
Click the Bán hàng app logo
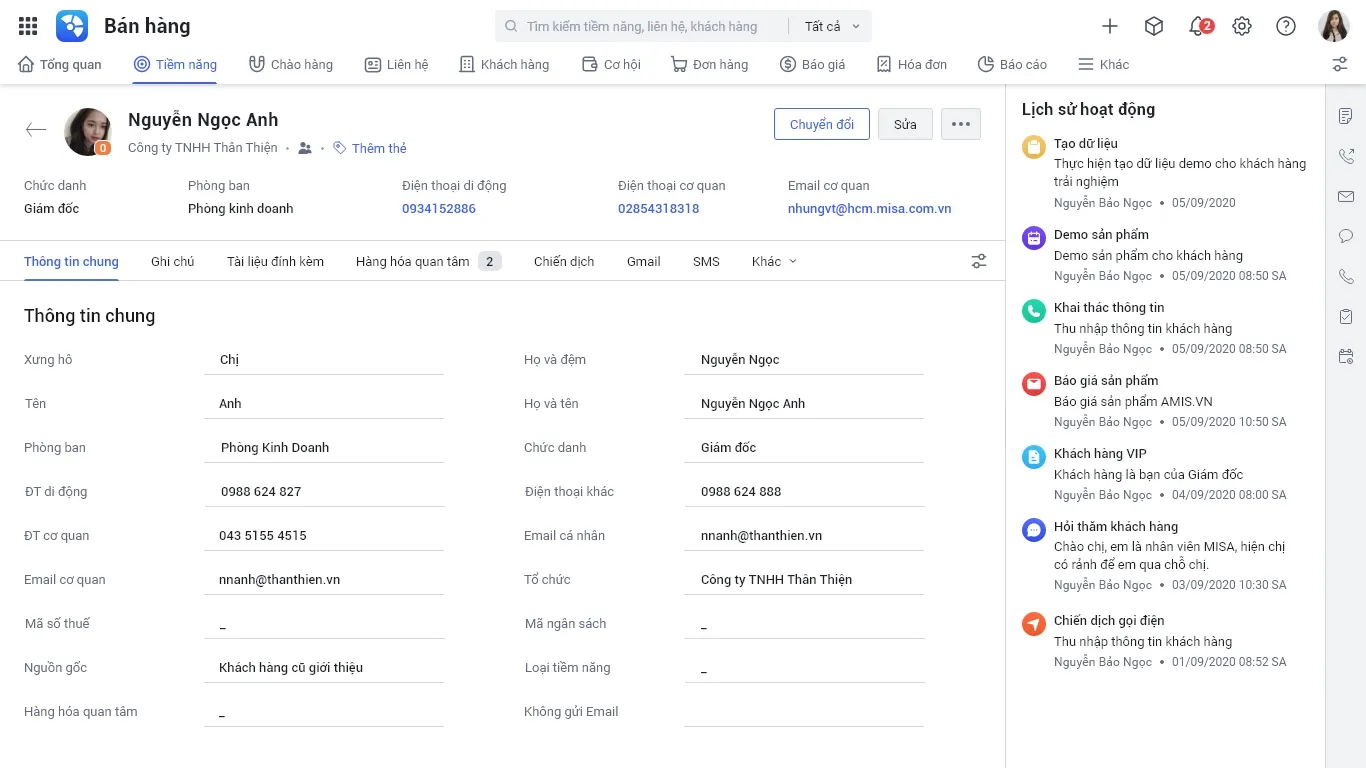[72, 26]
